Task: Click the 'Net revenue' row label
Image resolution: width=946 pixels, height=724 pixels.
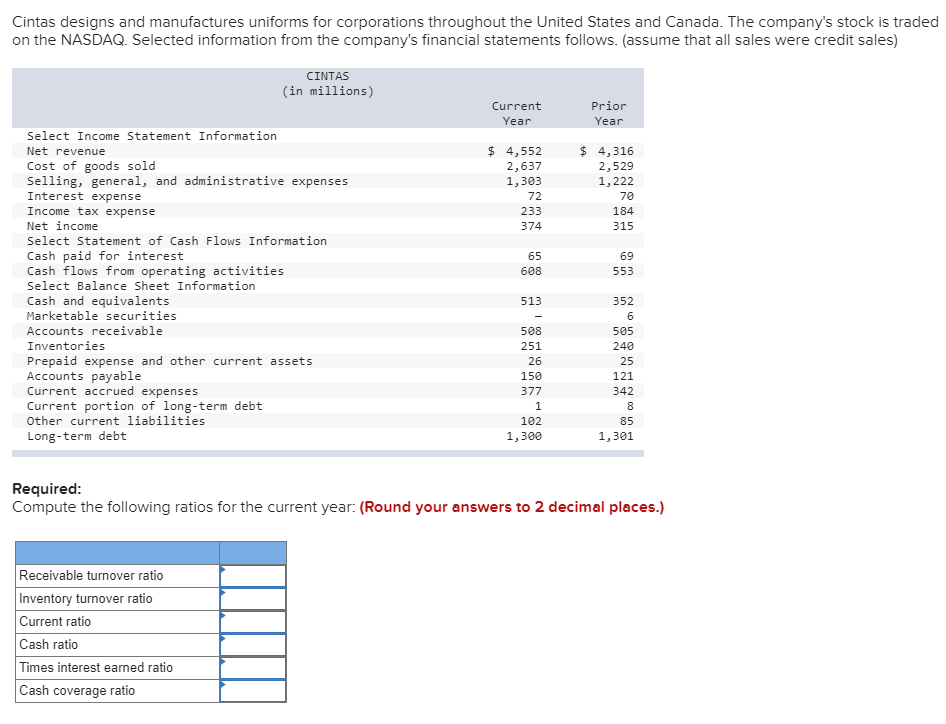Action: click(66, 151)
